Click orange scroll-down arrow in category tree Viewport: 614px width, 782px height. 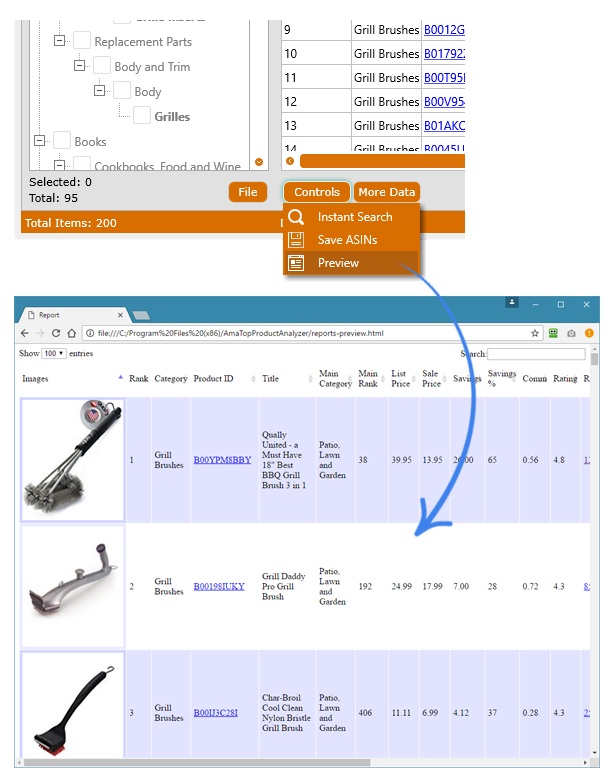pos(259,162)
